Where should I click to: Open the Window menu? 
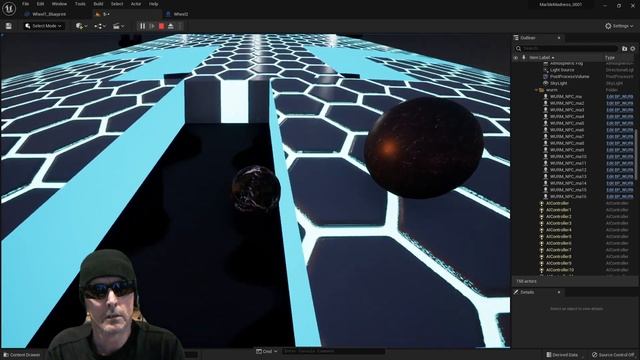[59, 4]
